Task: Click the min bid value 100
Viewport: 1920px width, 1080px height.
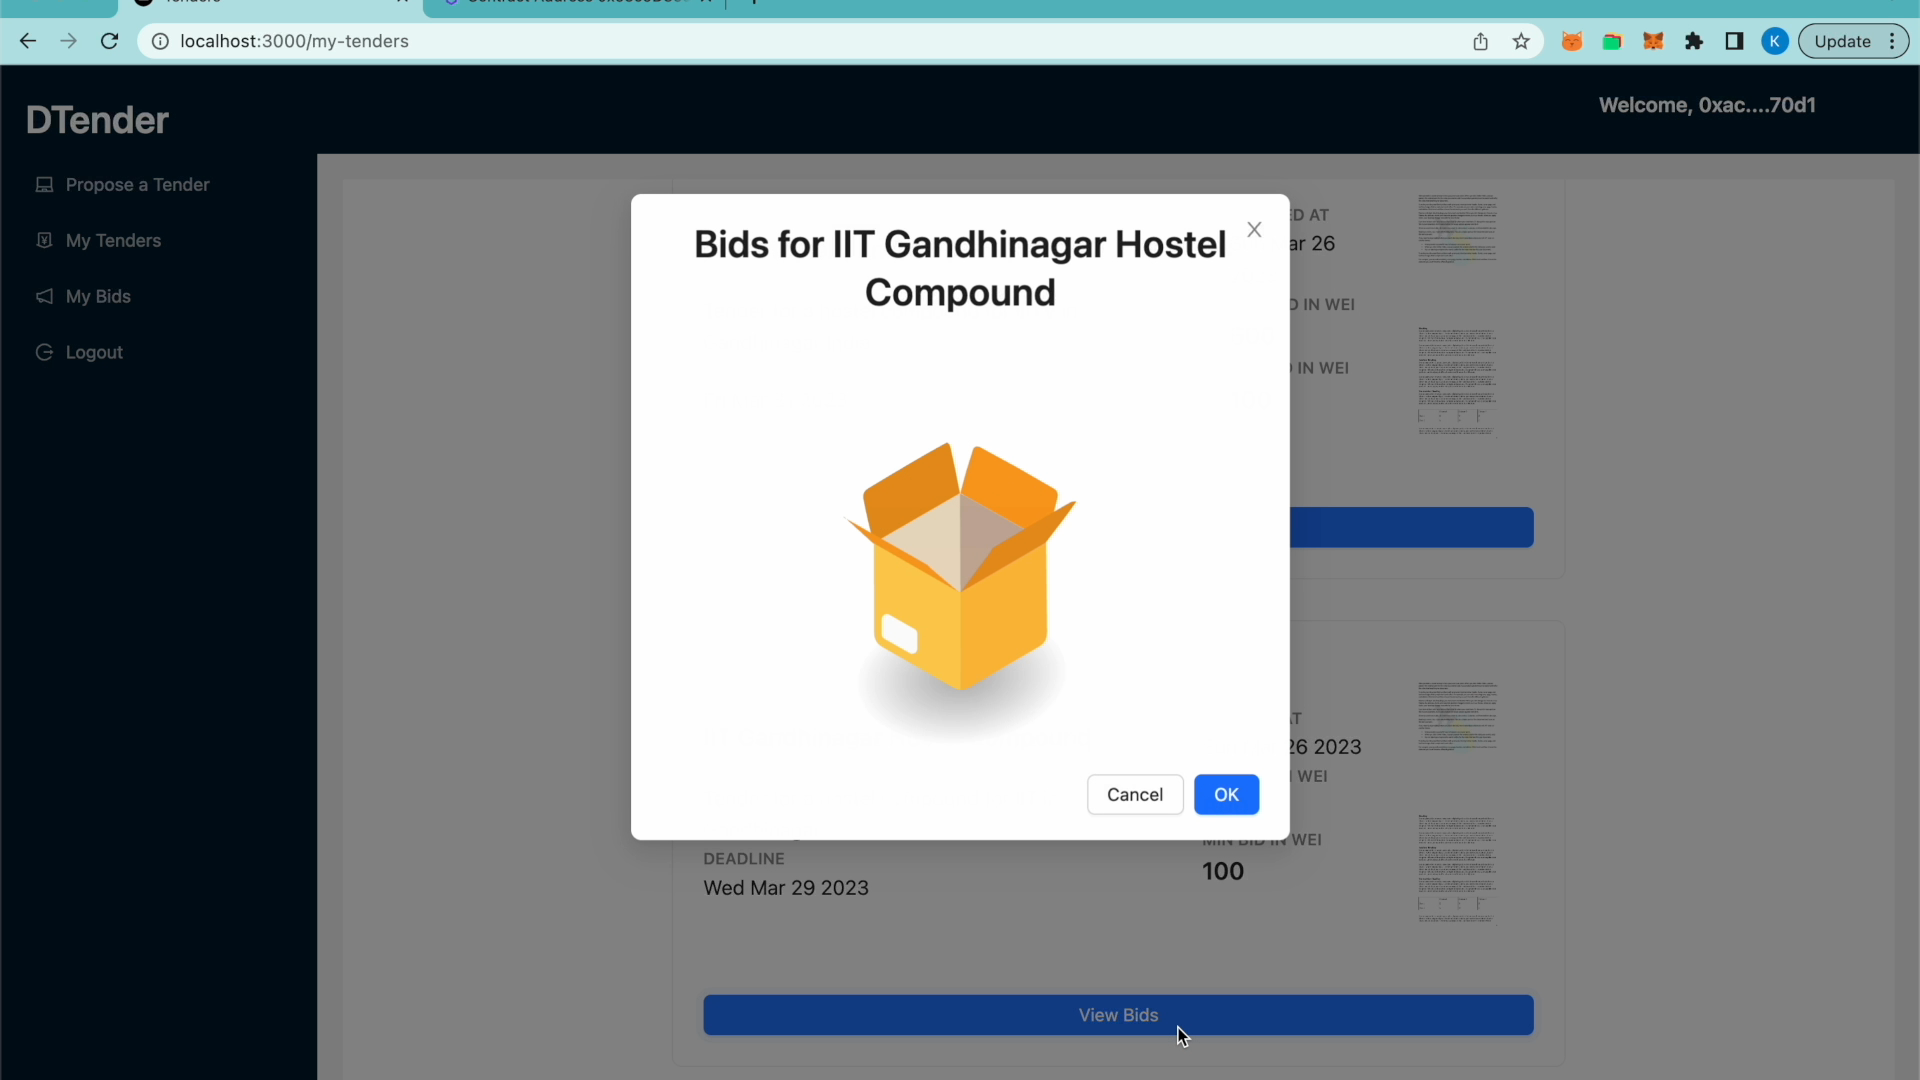Action: point(1222,871)
